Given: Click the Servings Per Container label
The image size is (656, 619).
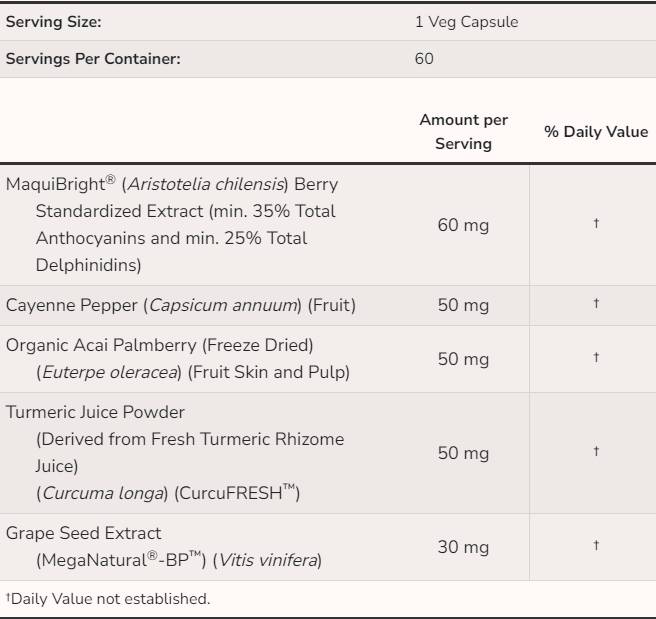Looking at the screenshot, I should click(x=93, y=58).
